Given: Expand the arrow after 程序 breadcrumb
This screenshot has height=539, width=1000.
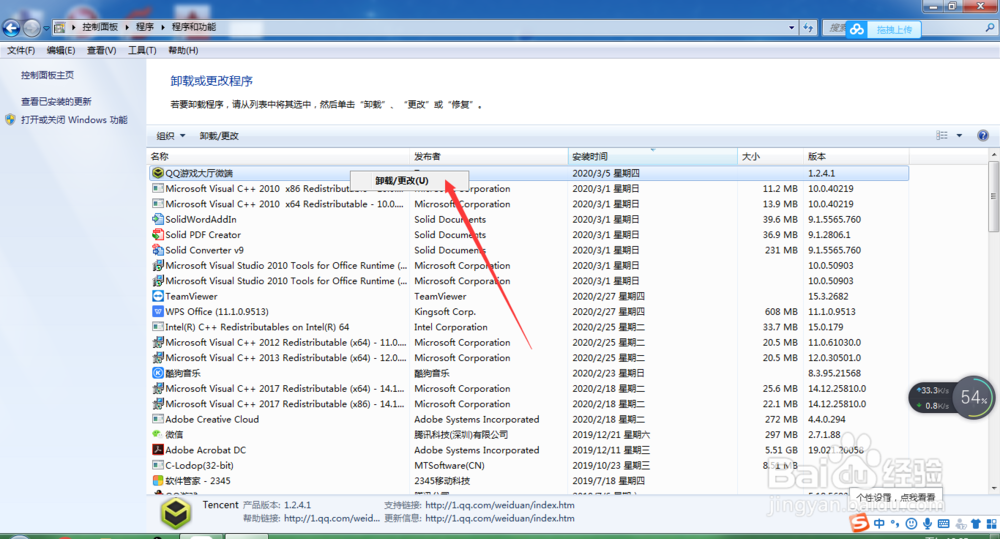Looking at the screenshot, I should (x=163, y=27).
